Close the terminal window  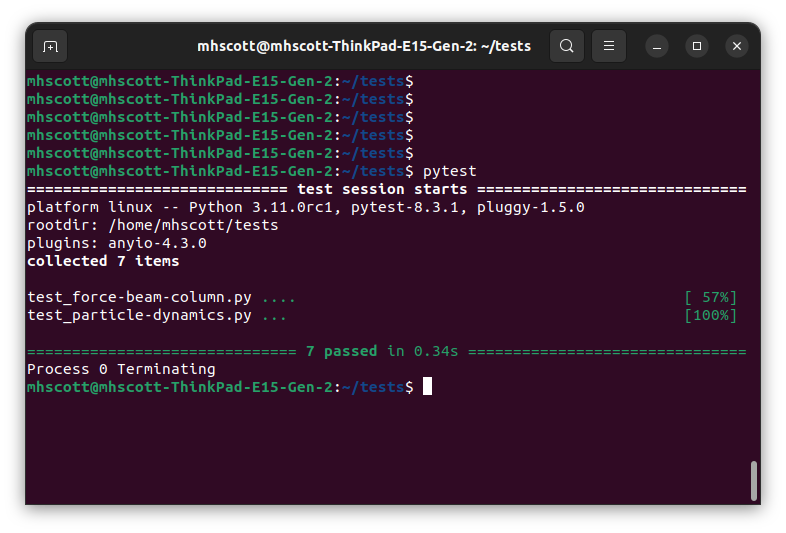(737, 46)
